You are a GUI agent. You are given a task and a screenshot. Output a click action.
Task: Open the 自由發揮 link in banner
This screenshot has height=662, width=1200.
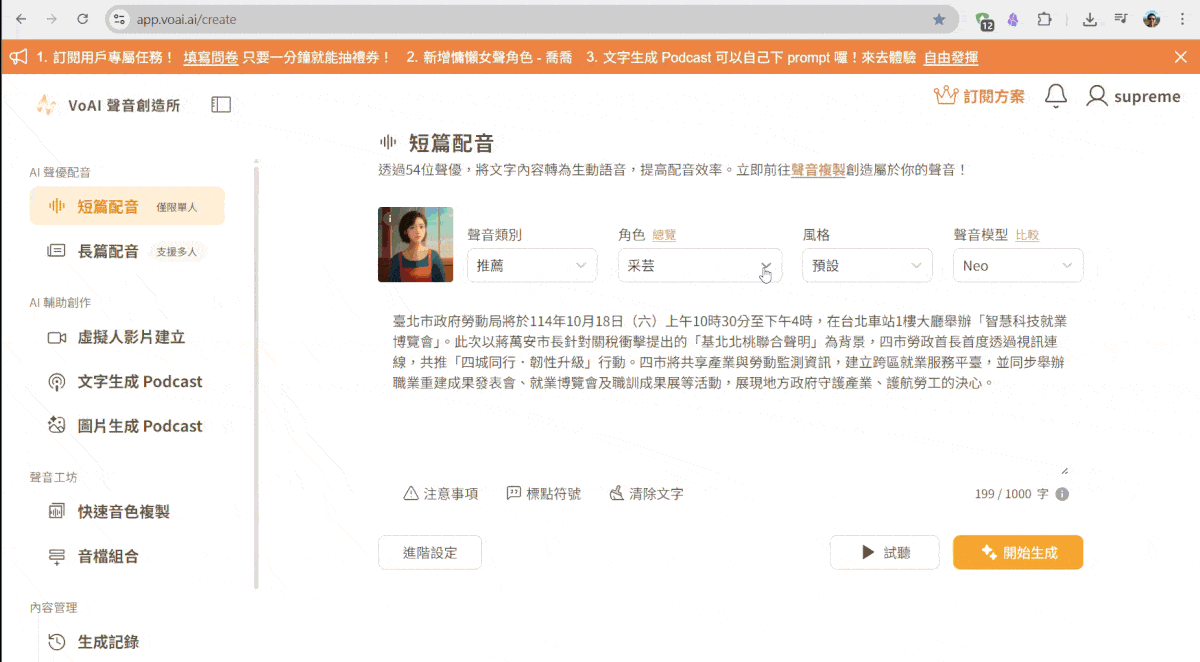[950, 57]
